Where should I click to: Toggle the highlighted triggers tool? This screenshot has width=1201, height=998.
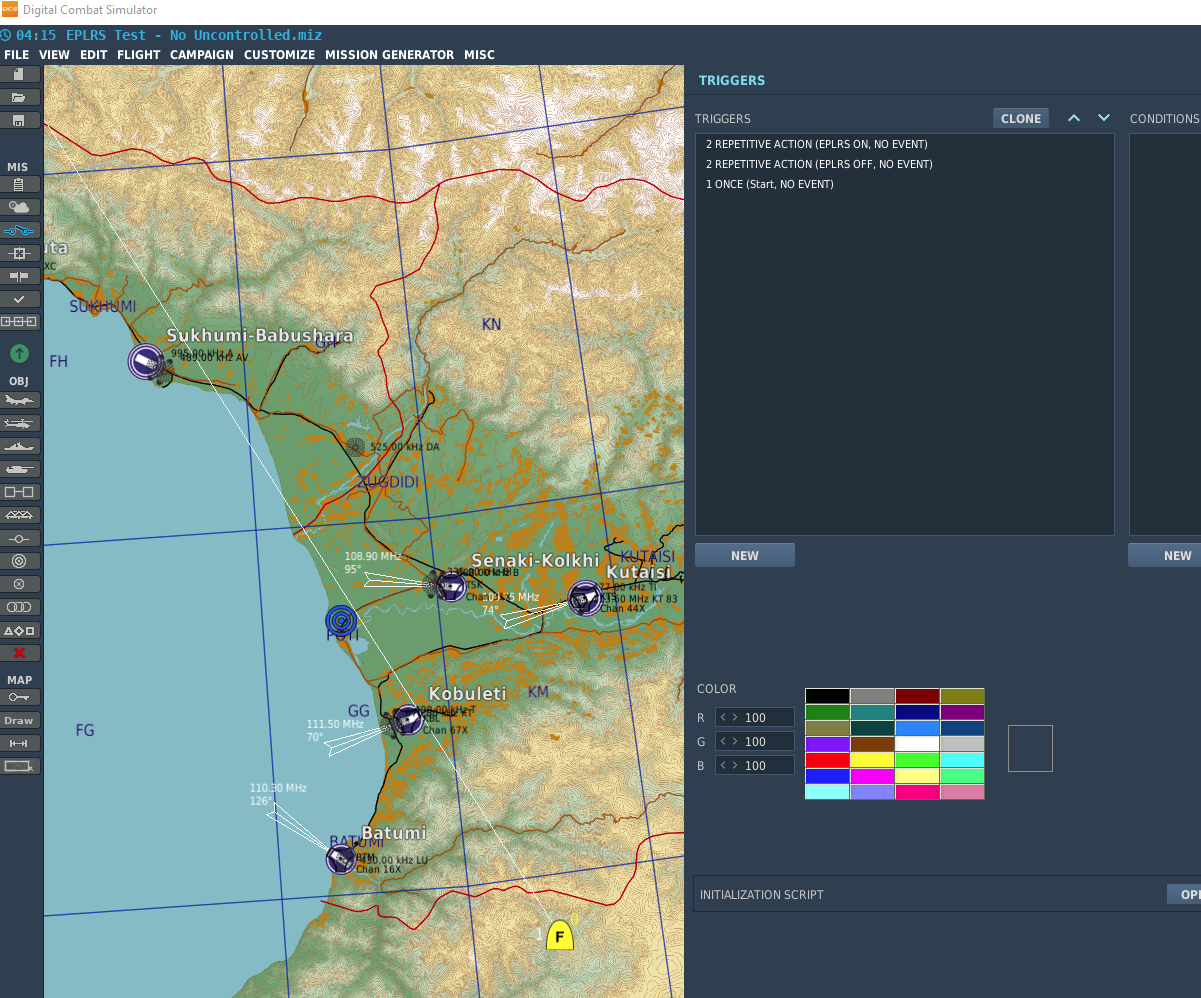tap(20, 230)
